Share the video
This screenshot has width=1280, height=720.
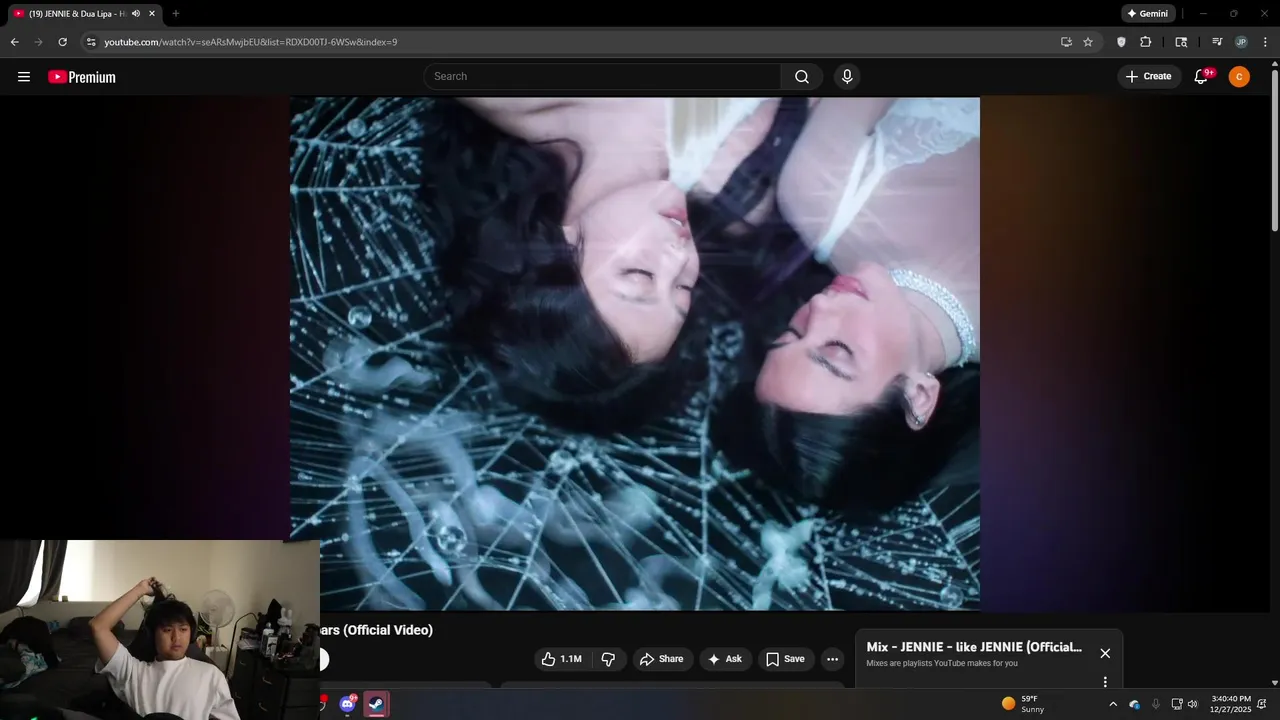[x=662, y=659]
